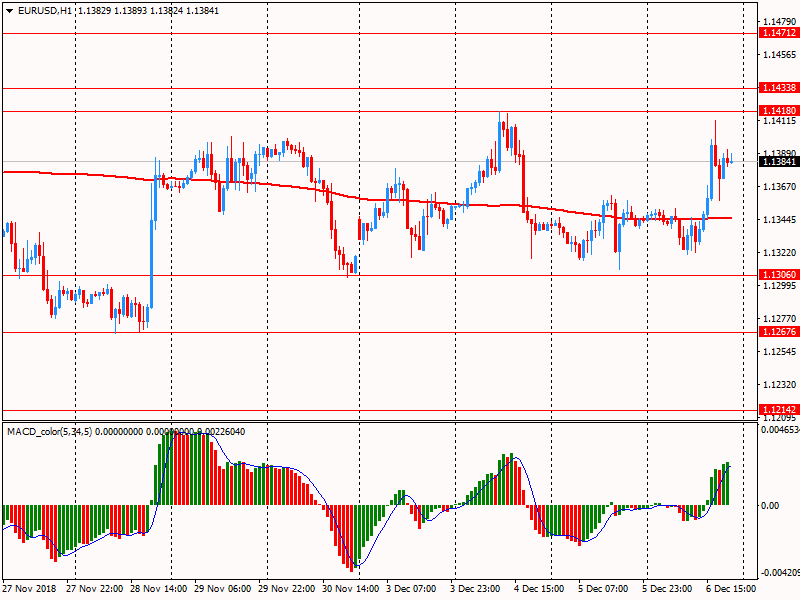Click the 1.13220 price scale value
Image resolution: width=800 pixels, height=600 pixels.
(x=779, y=253)
